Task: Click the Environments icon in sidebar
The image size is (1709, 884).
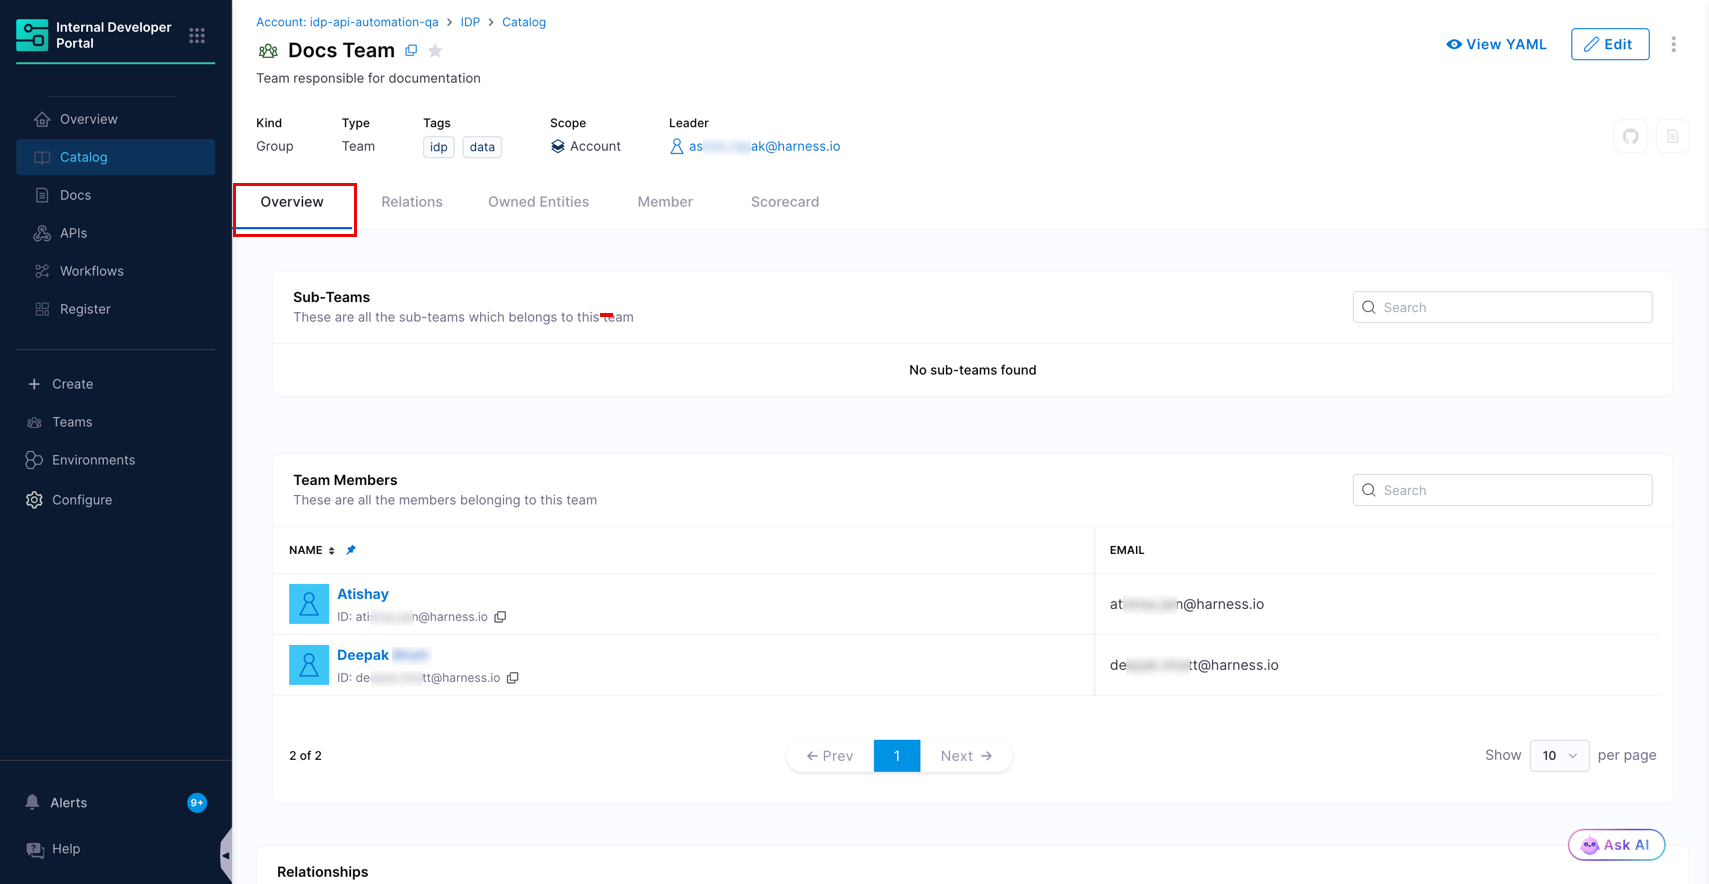Action: point(34,460)
